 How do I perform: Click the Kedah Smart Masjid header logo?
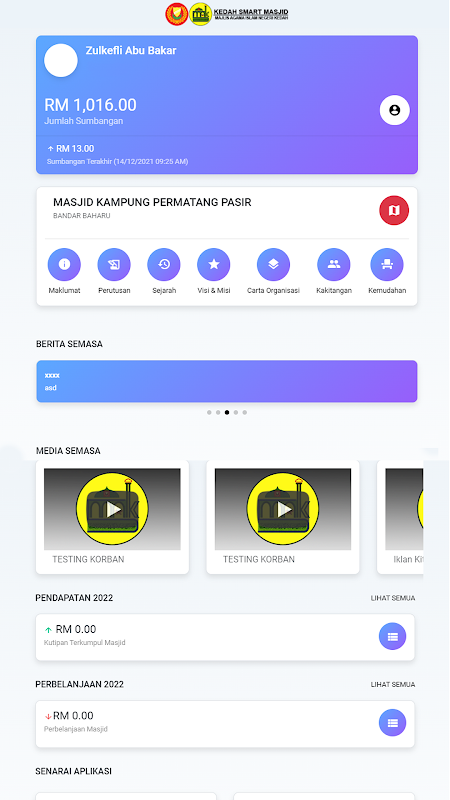point(227,14)
